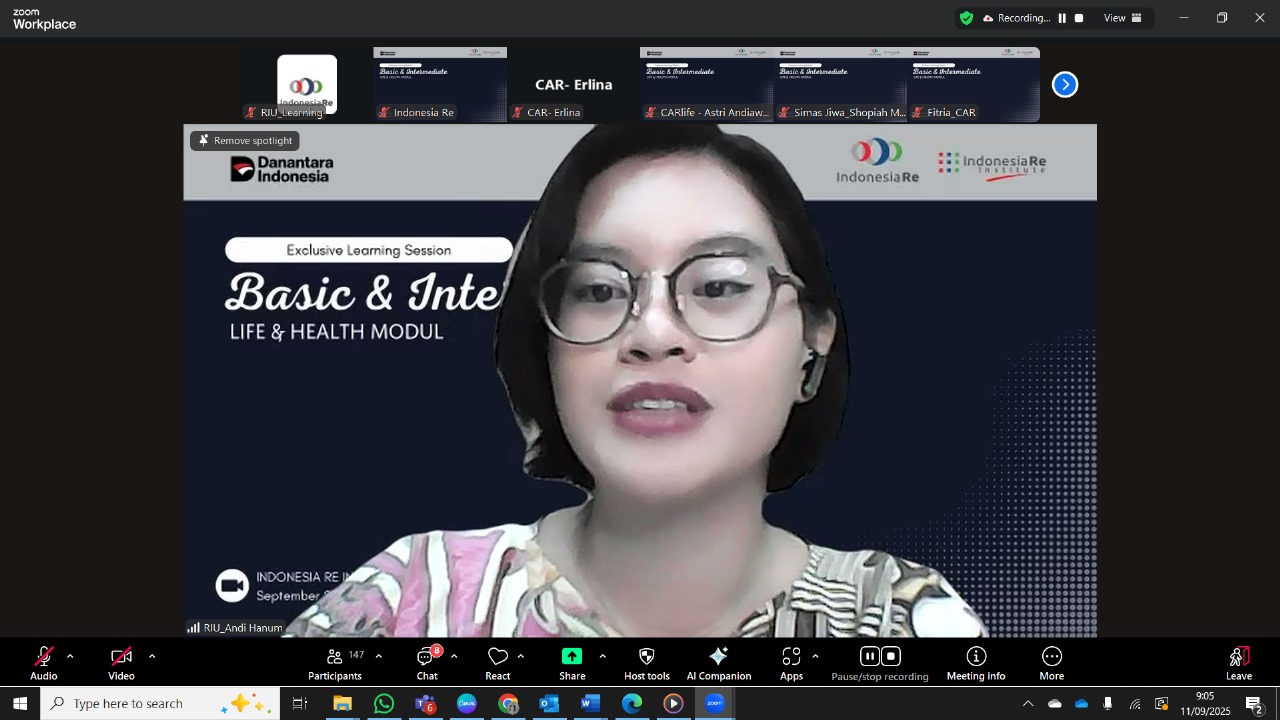Click Remove spotlight button
The height and width of the screenshot is (720, 1280).
point(245,141)
